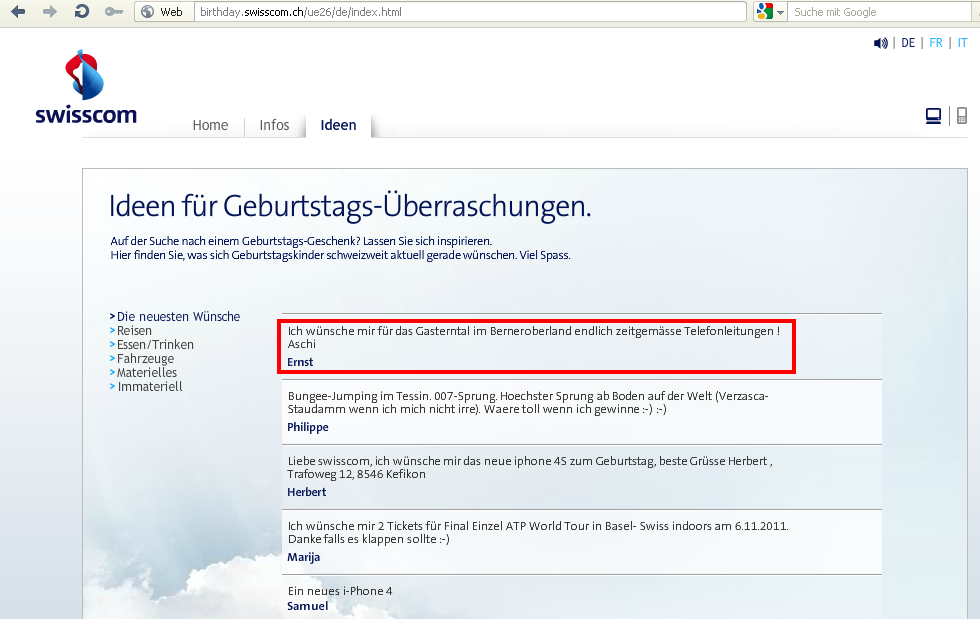This screenshot has width=980, height=619.
Task: Click the name Philippe
Action: [308, 427]
